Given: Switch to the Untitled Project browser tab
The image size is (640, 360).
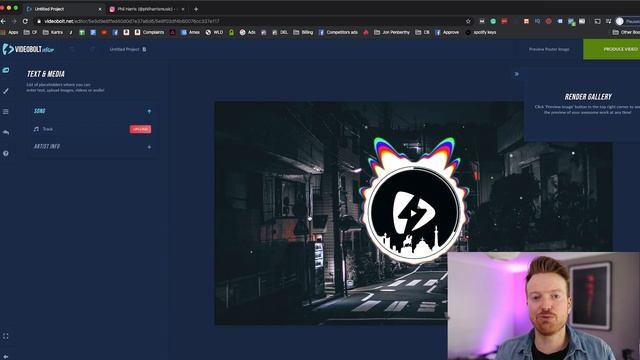Looking at the screenshot, I should [x=63, y=9].
